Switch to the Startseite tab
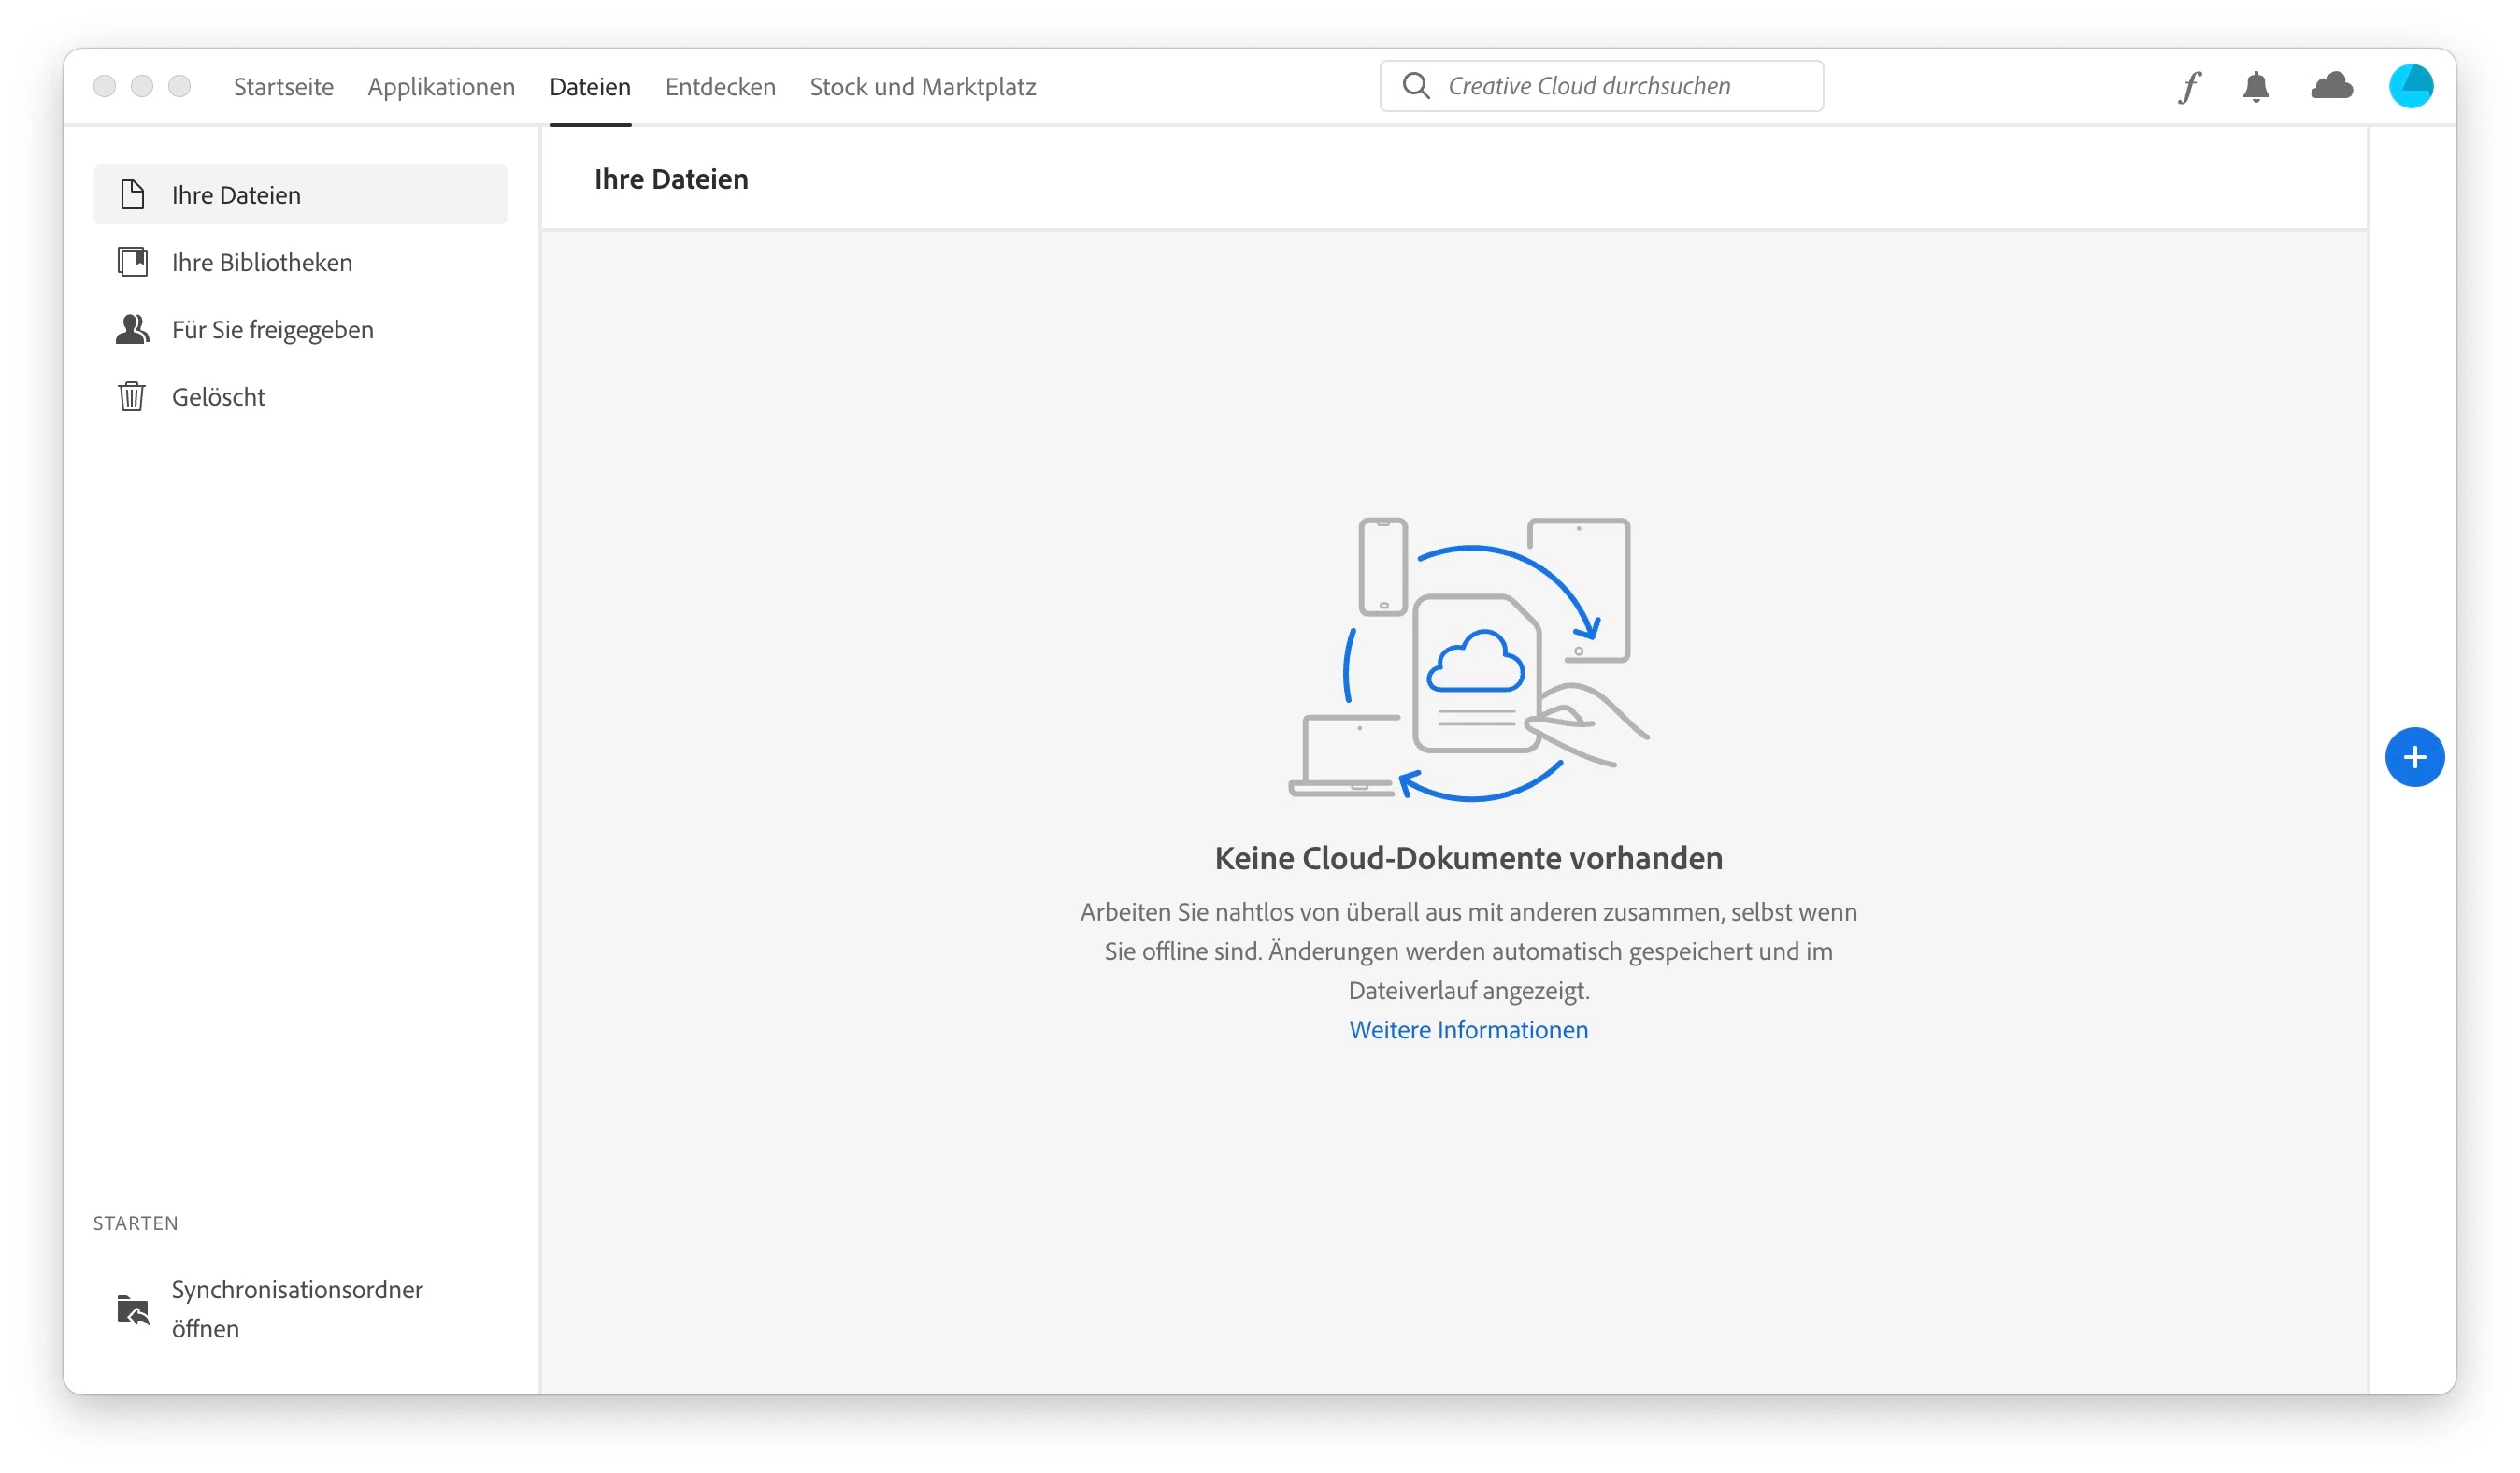 283,87
